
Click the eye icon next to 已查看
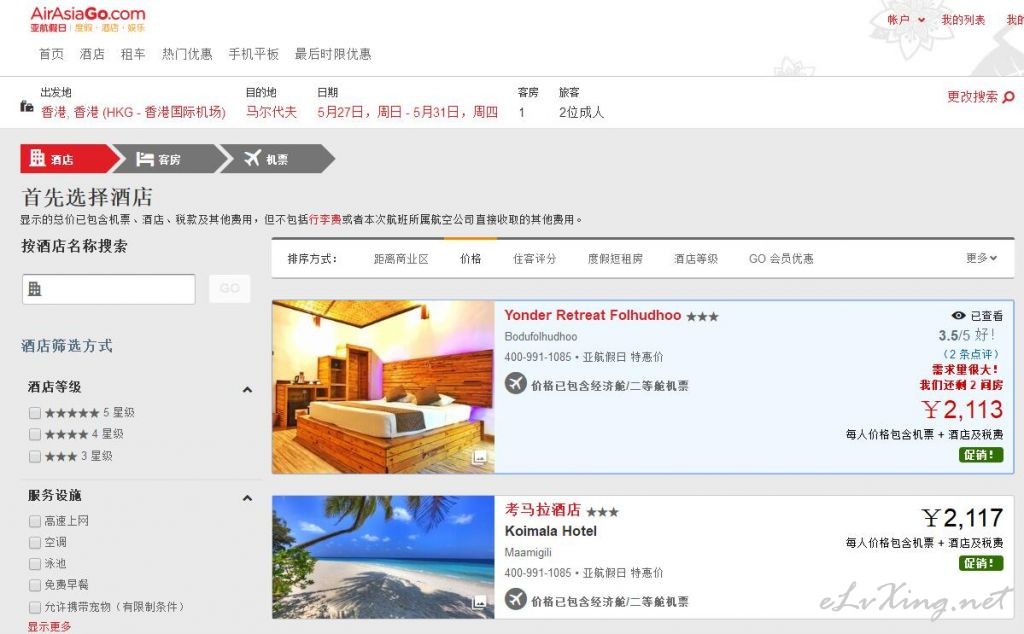[x=958, y=315]
